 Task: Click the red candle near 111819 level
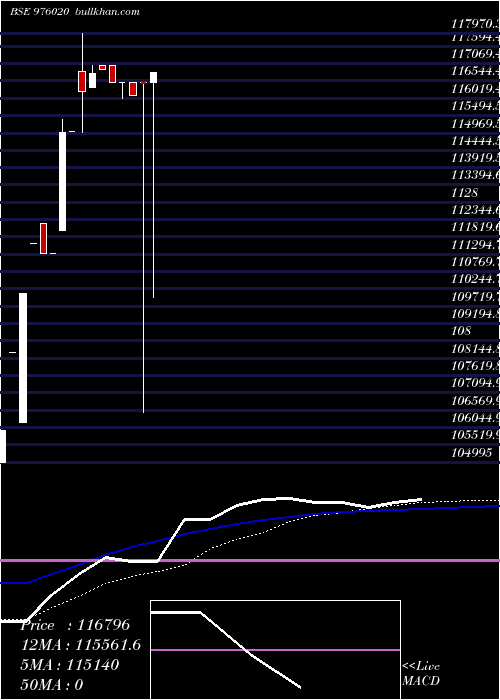pos(43,238)
